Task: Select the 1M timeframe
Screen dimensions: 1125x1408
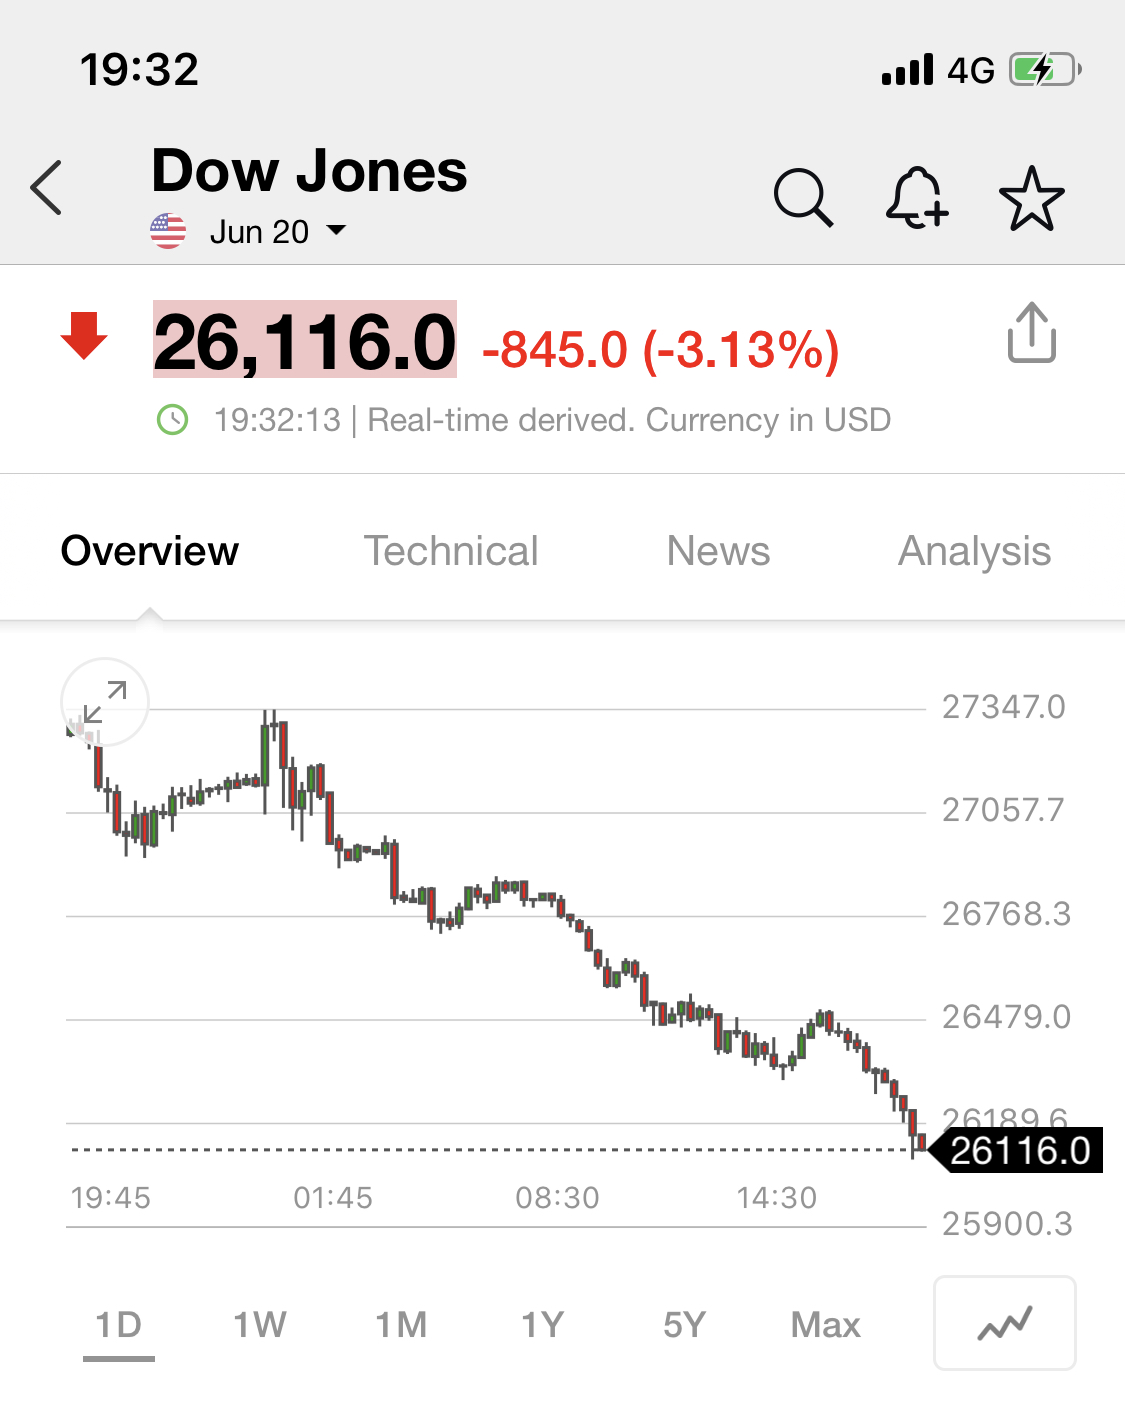Action: [x=401, y=1325]
